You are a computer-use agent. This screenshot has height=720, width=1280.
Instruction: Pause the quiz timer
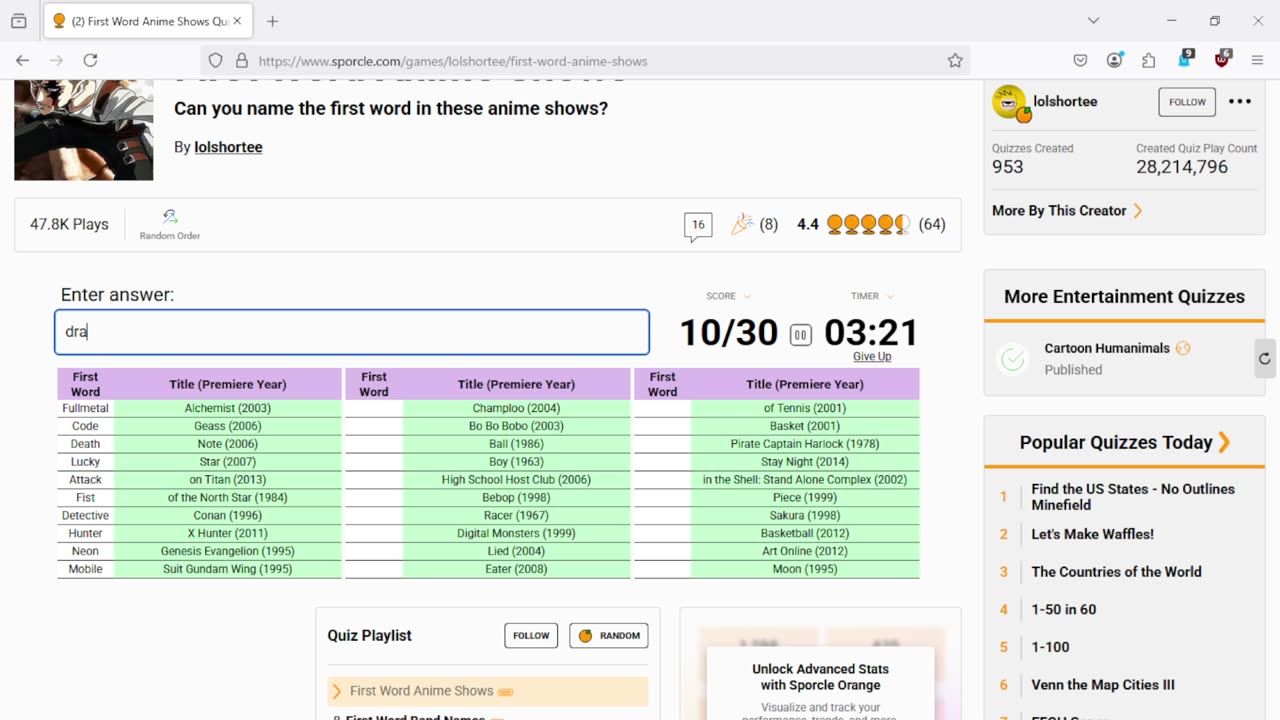tap(800, 335)
